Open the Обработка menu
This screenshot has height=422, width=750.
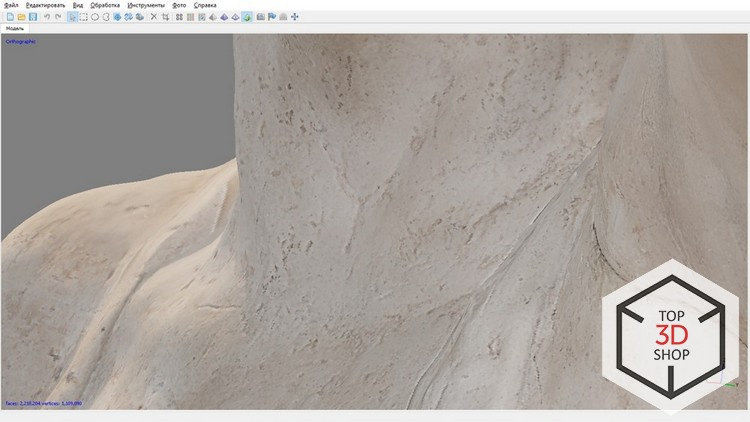point(105,5)
